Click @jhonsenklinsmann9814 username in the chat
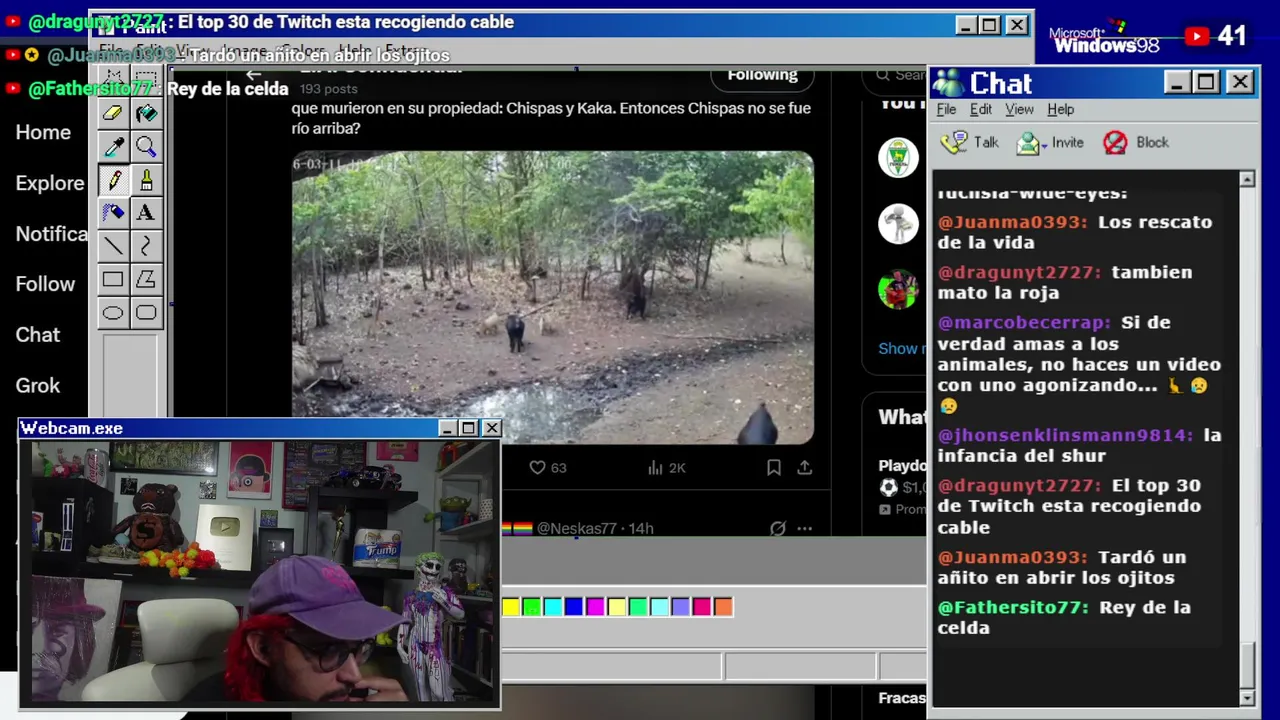This screenshot has width=1280, height=720. 1065,436
